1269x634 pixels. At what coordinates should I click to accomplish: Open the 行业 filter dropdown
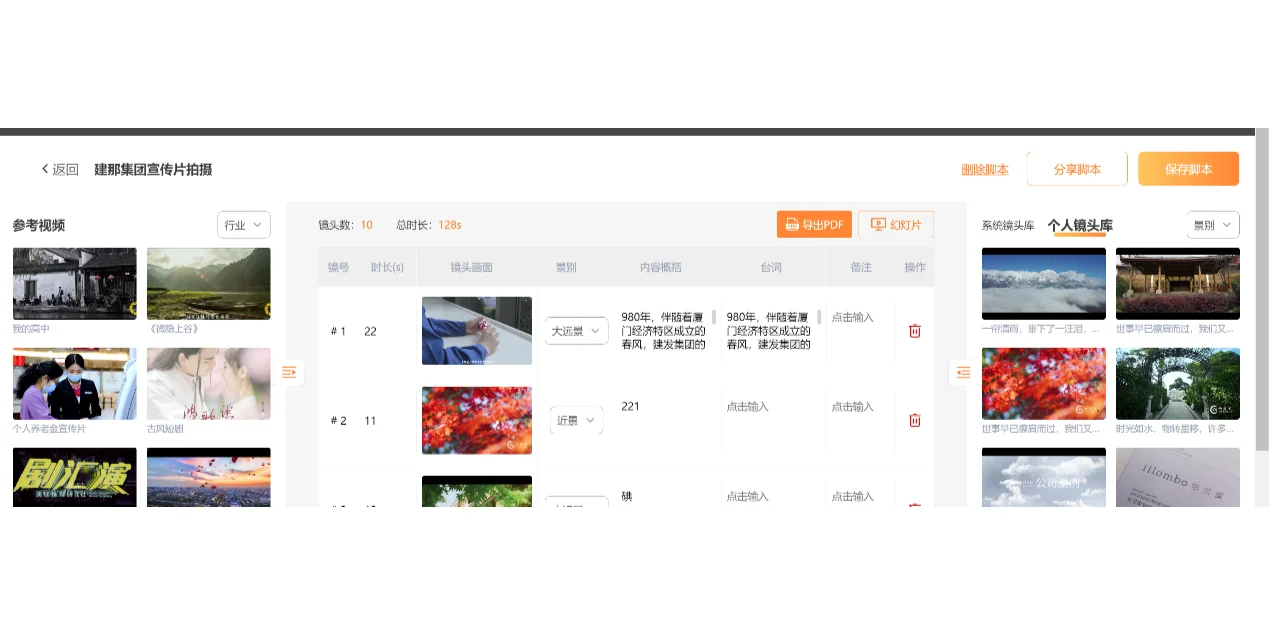(x=243, y=225)
